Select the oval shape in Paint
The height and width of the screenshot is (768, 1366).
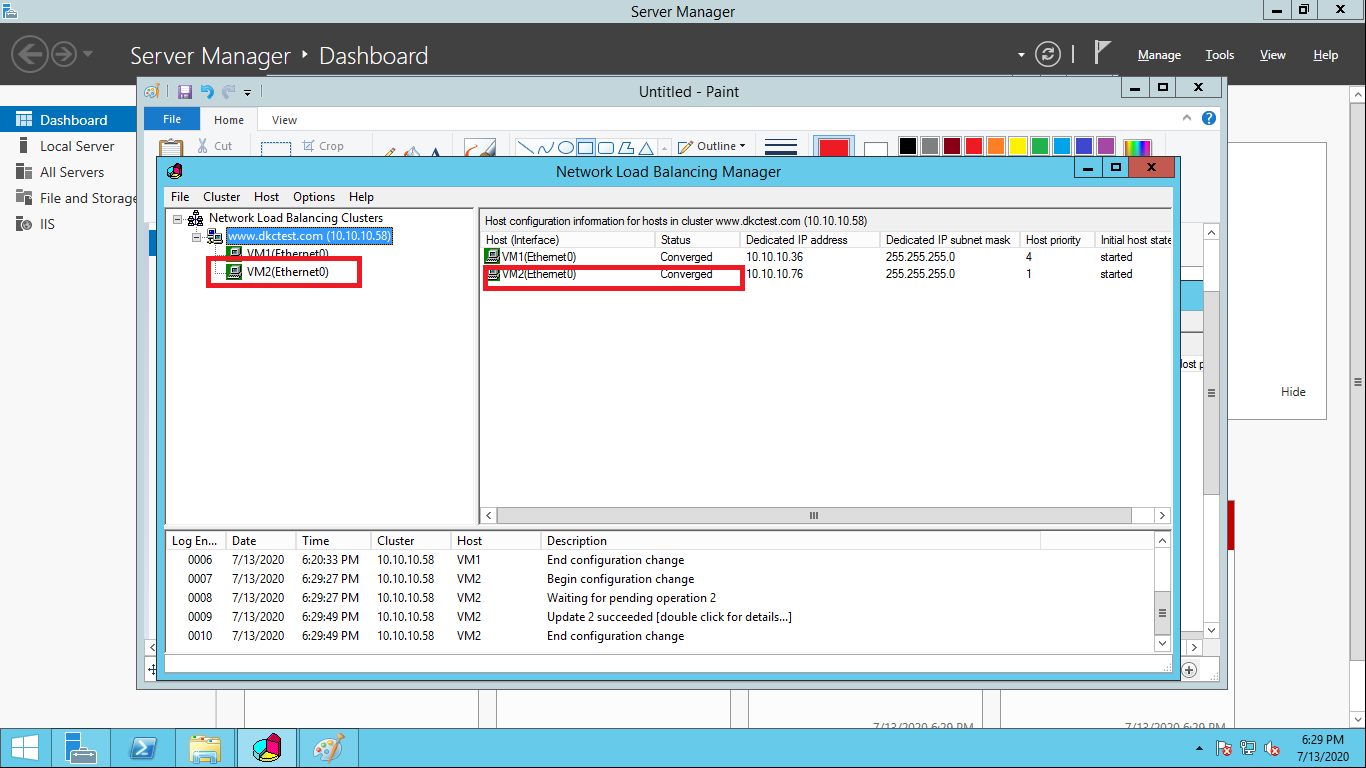click(x=566, y=147)
